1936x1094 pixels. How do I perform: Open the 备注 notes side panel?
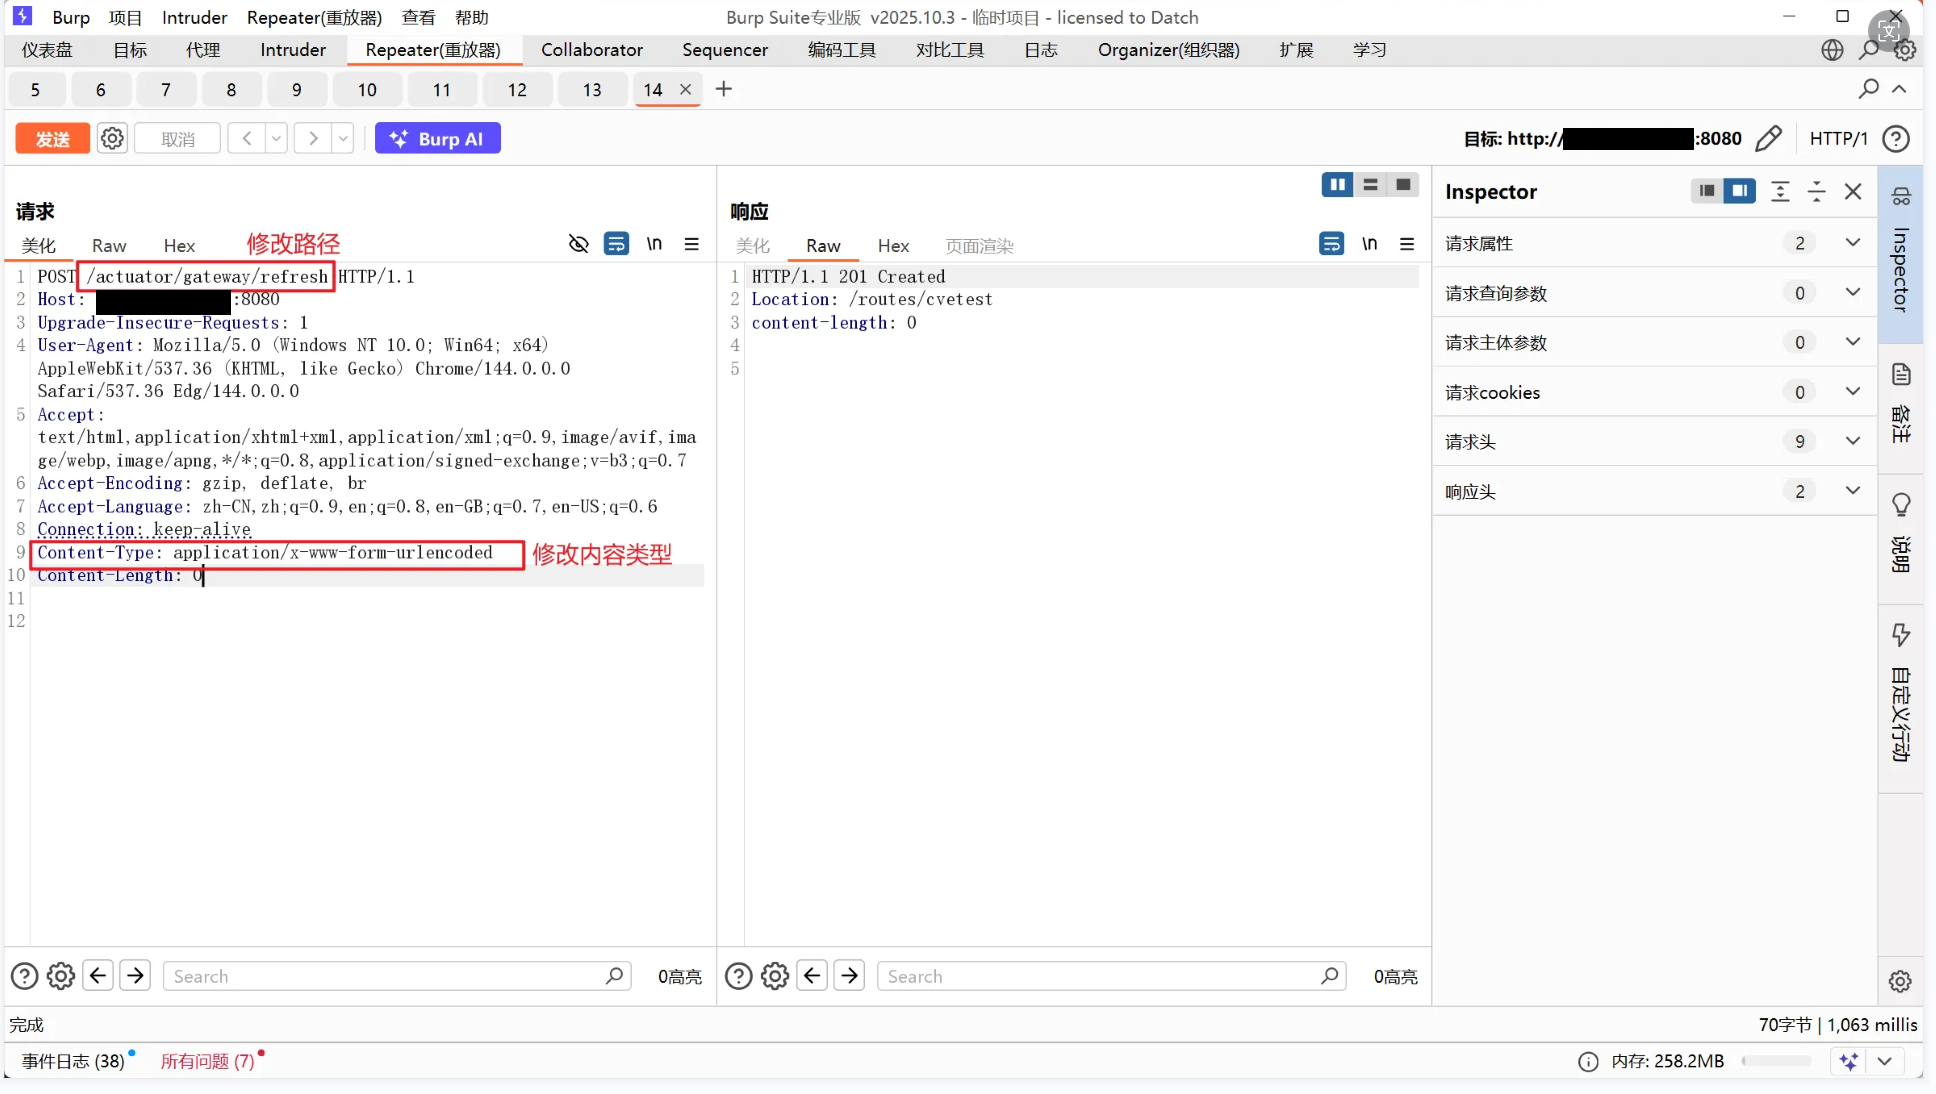(x=1901, y=403)
